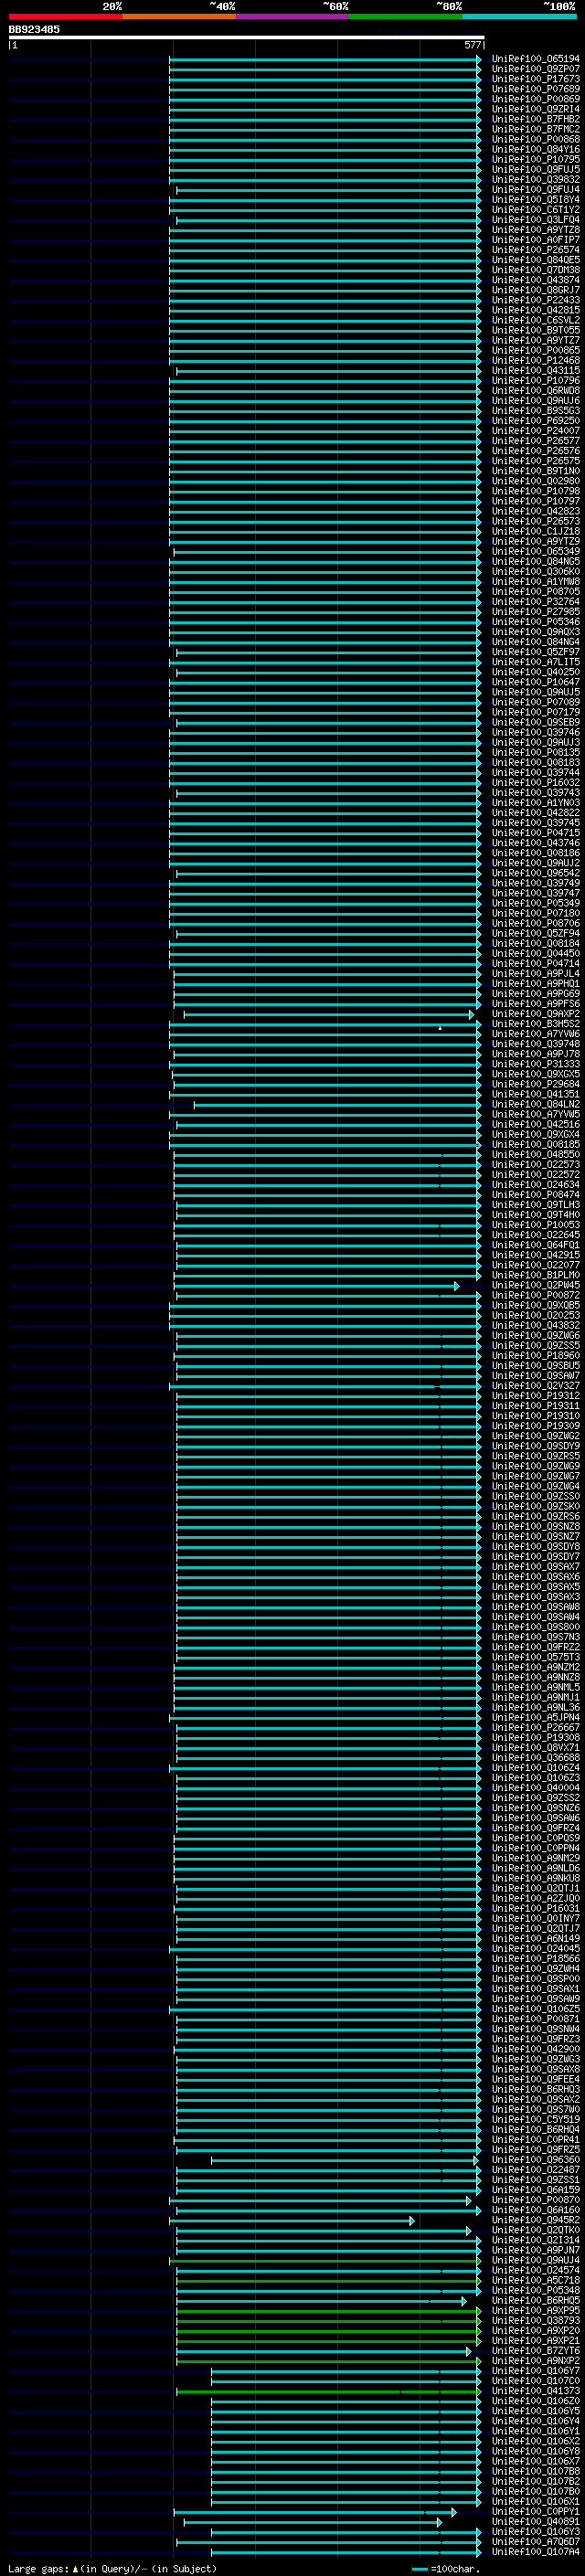Select the UniRef100_P00871 label
This screenshot has height=2576, width=585.
click(536, 2019)
